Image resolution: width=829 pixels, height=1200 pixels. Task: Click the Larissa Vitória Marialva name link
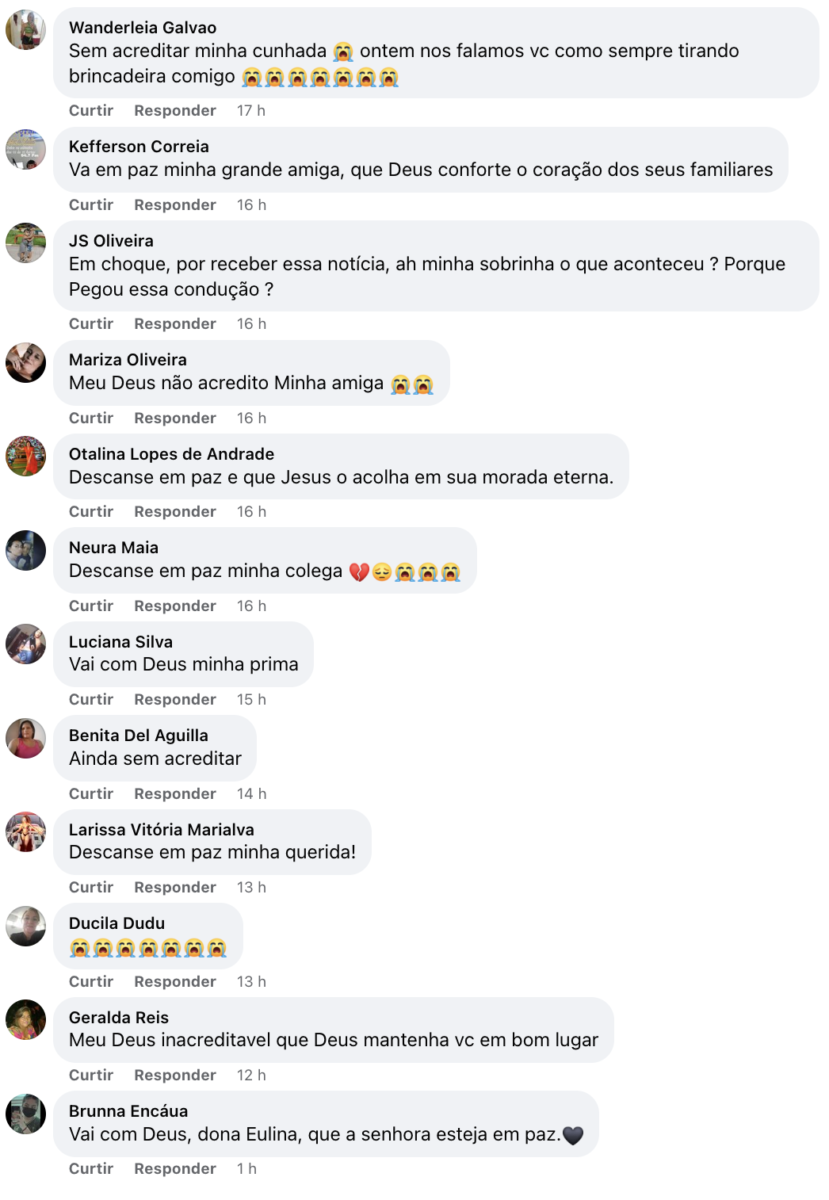[161, 829]
